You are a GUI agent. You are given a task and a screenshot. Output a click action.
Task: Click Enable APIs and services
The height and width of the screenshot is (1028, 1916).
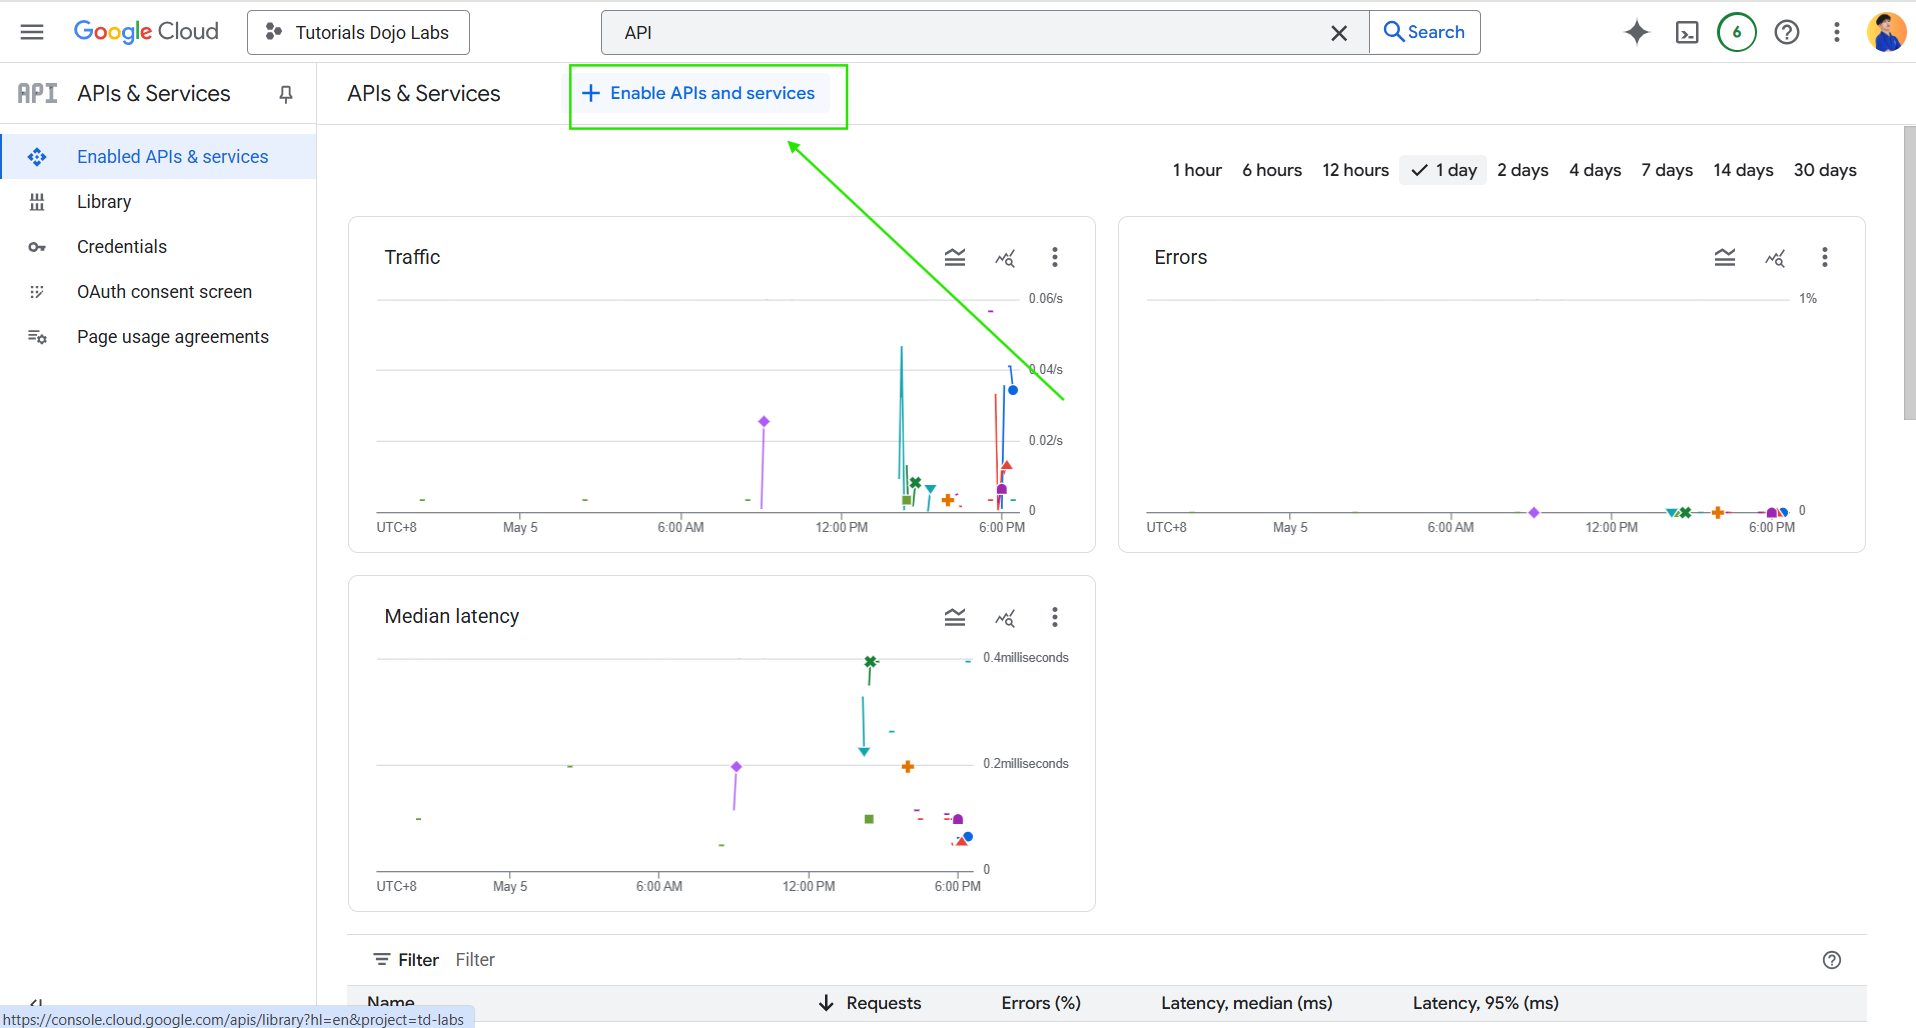point(699,93)
